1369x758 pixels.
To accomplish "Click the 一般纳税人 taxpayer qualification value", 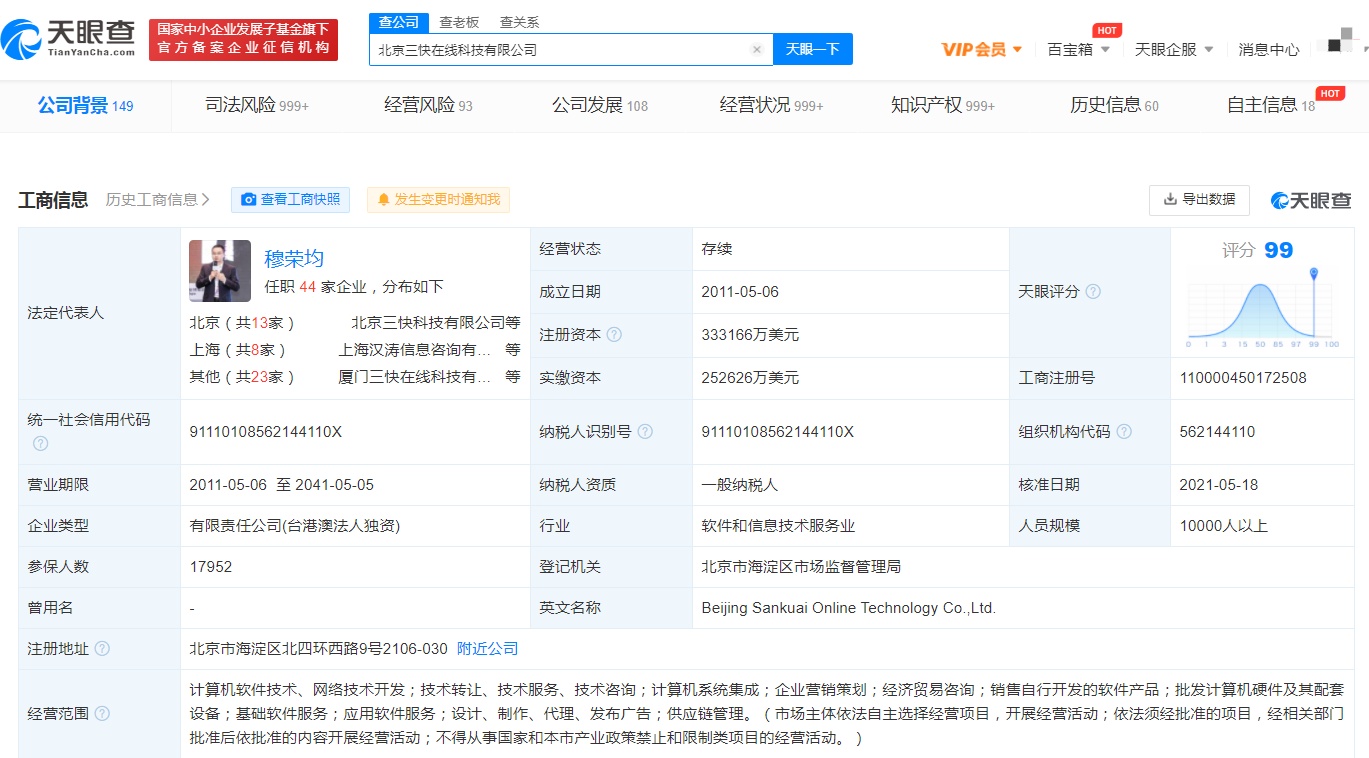I will point(740,485).
